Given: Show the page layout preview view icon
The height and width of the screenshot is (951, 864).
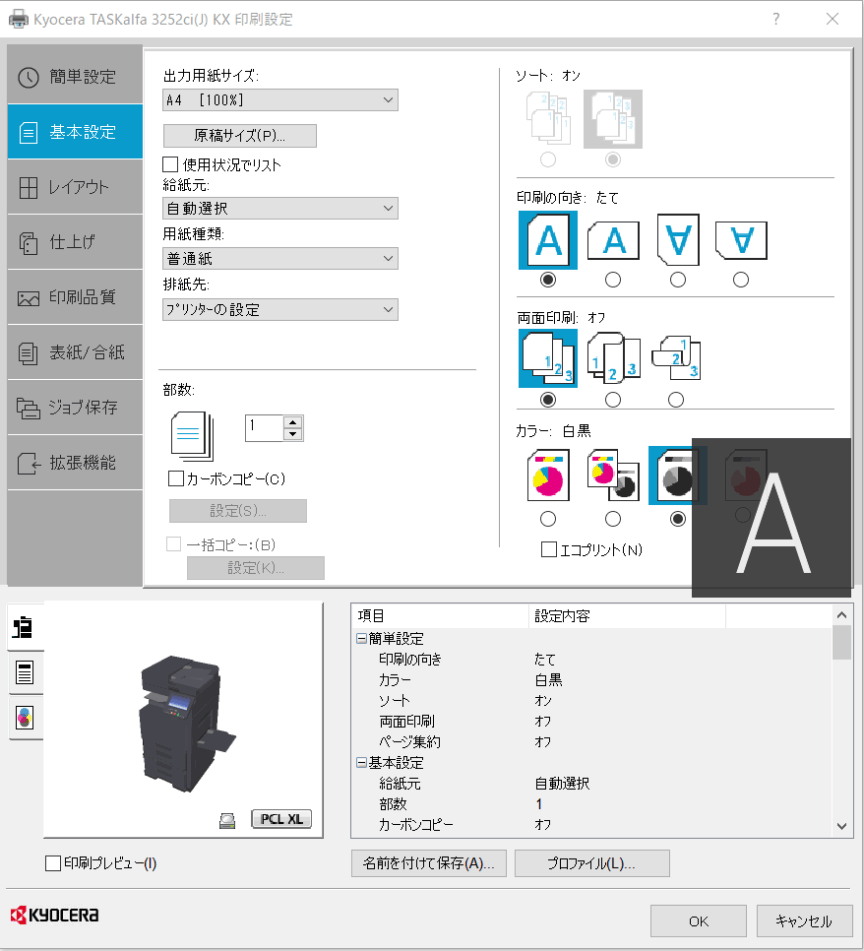Looking at the screenshot, I should tap(24, 673).
